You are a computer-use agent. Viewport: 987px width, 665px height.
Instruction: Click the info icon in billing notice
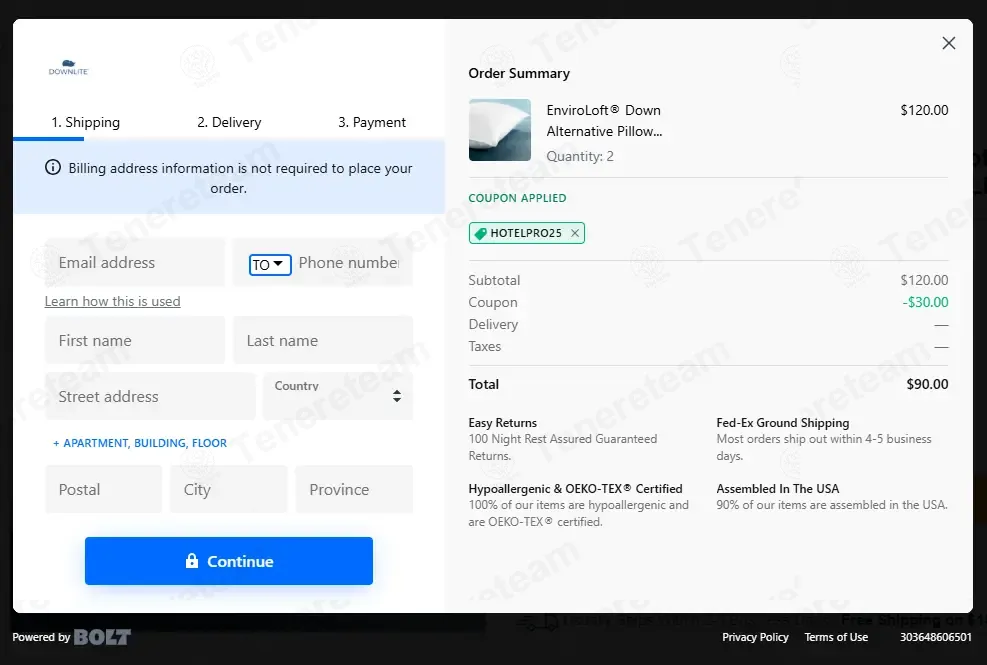click(x=53, y=168)
